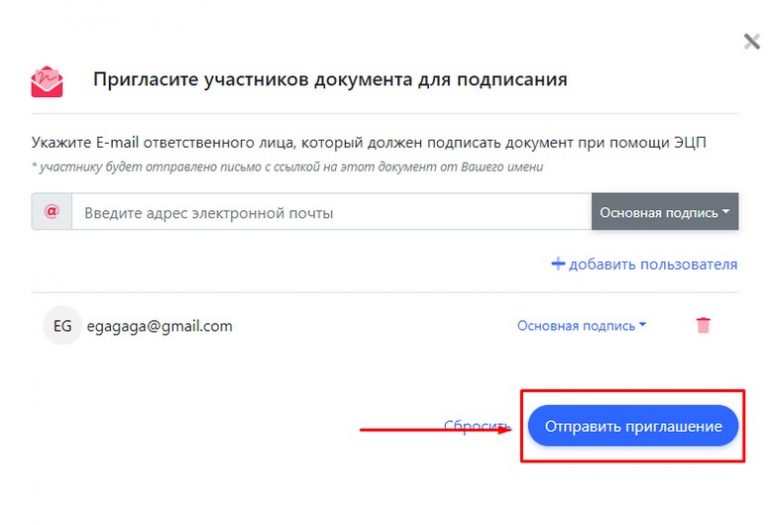Click the "добавить пользователя" link
This screenshot has height=525, width=768.
(x=644, y=265)
